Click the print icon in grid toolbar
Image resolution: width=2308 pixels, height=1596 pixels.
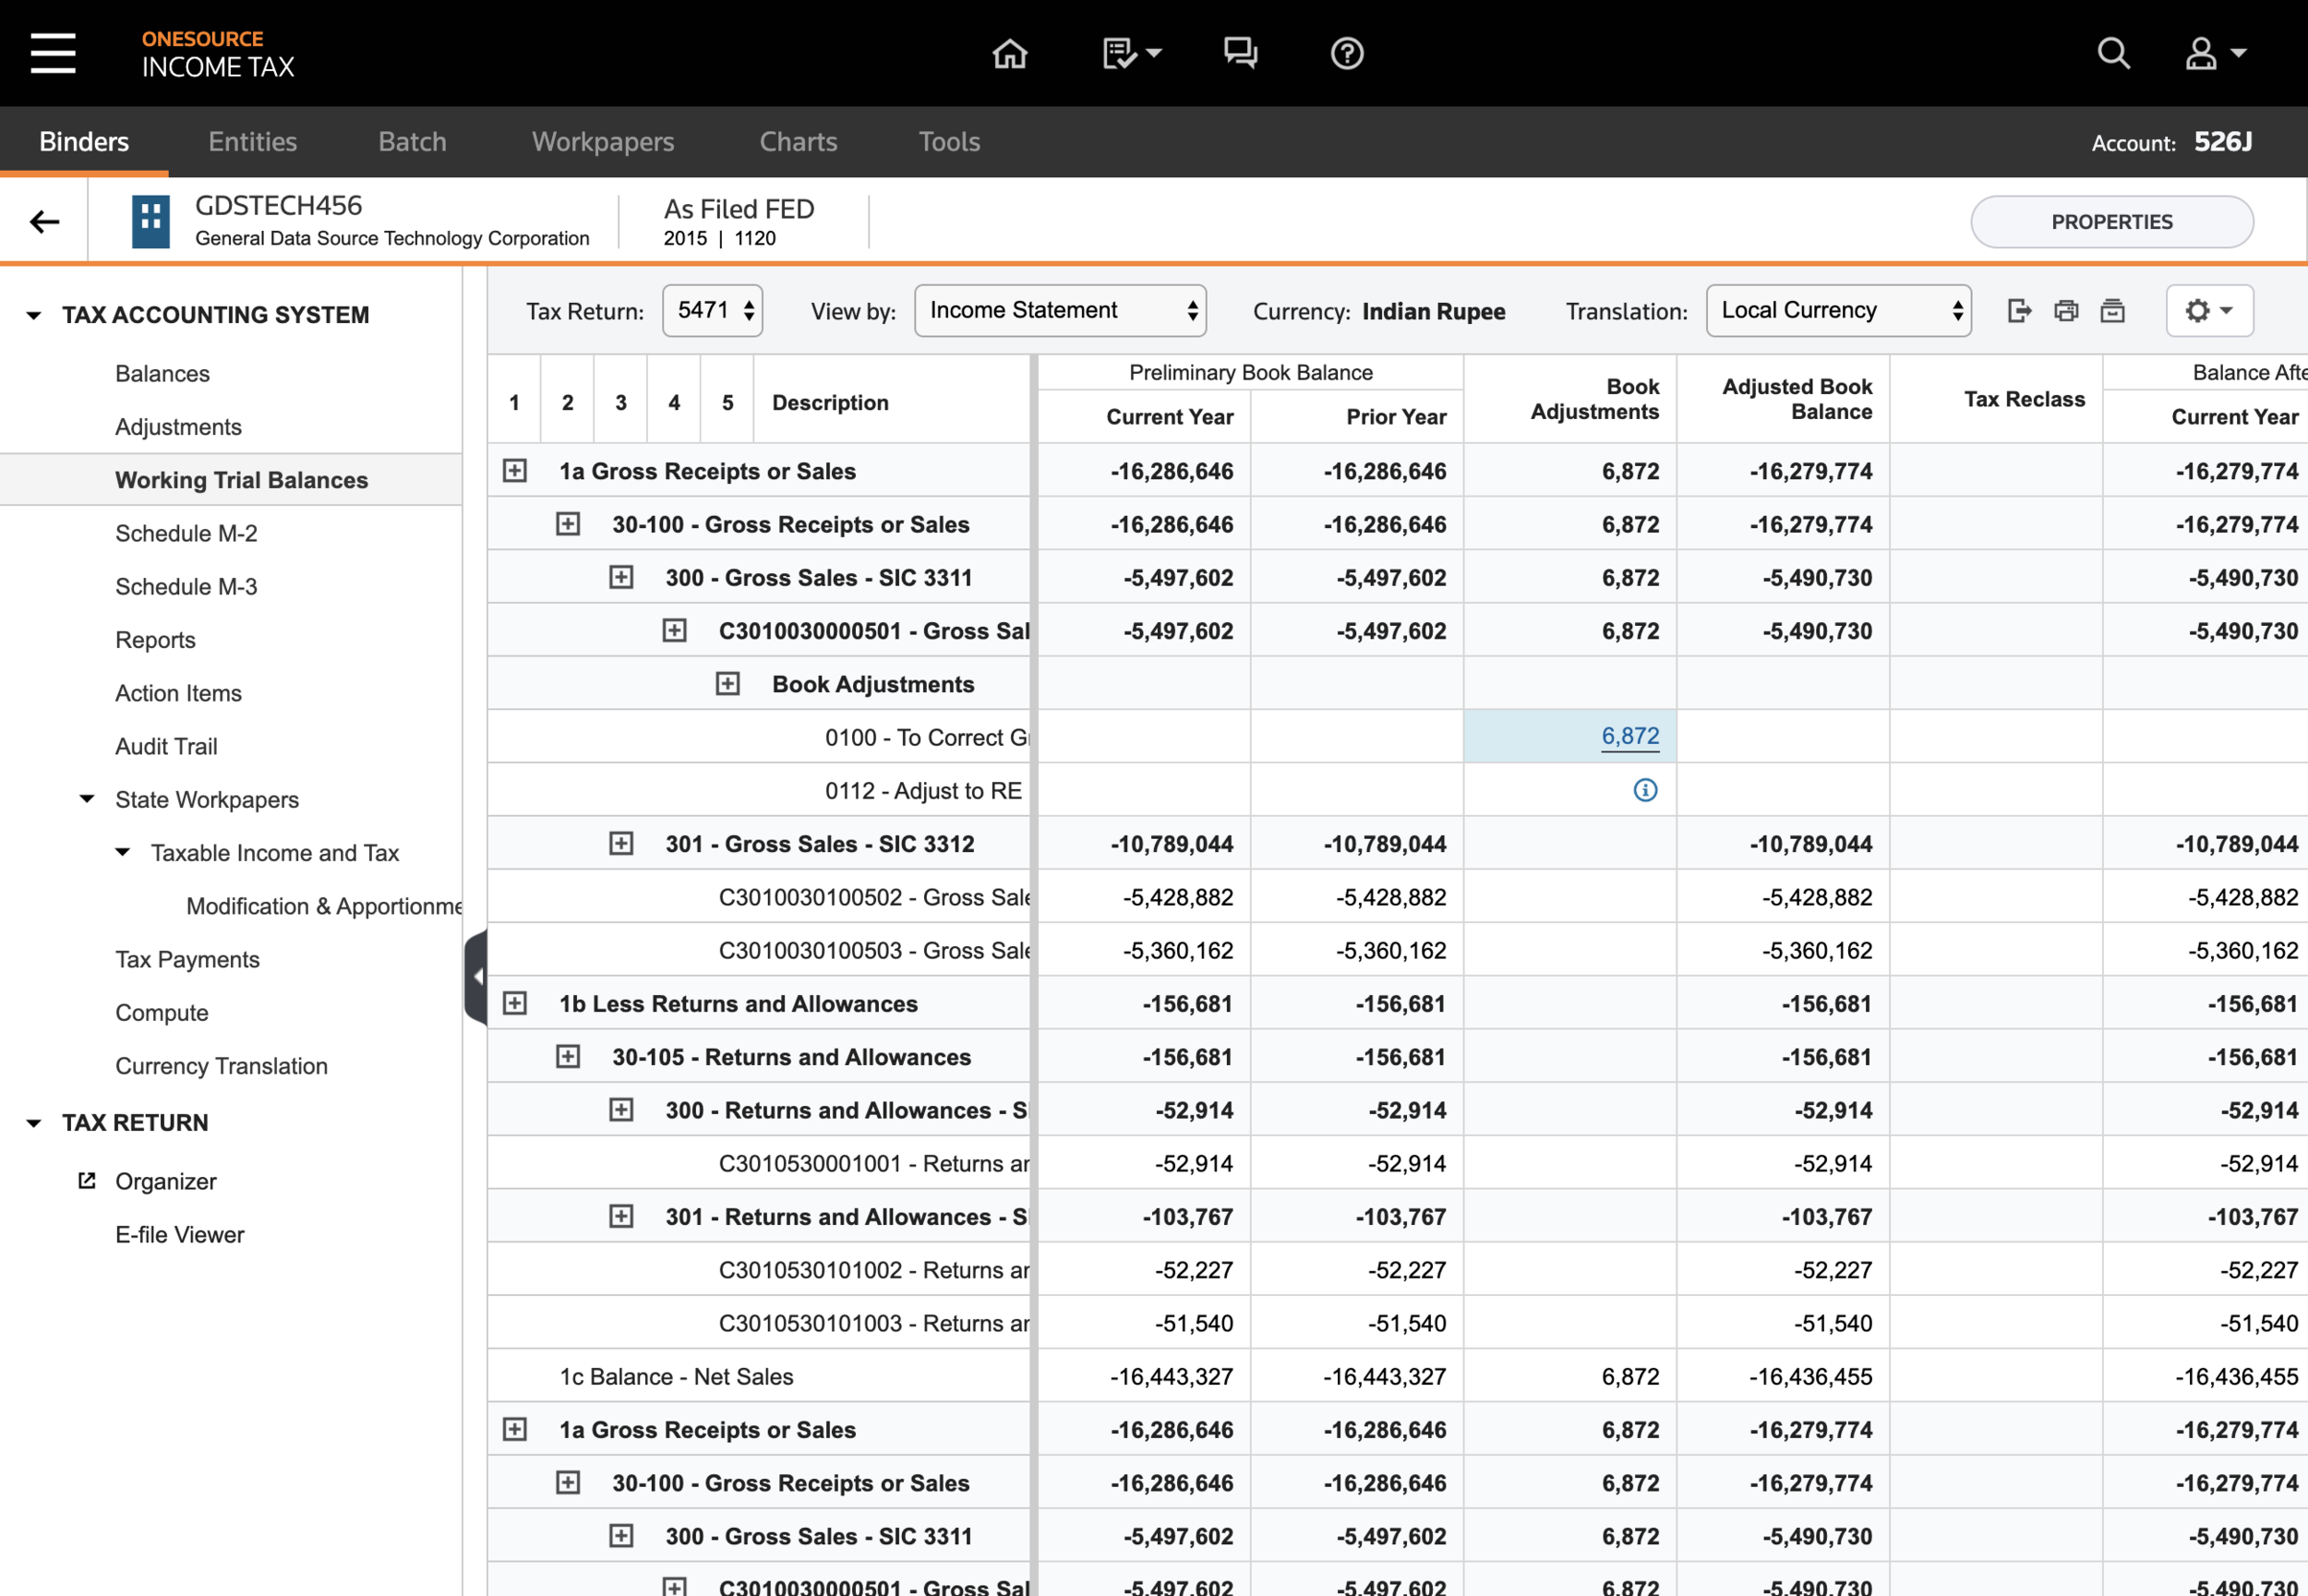[x=2066, y=311]
